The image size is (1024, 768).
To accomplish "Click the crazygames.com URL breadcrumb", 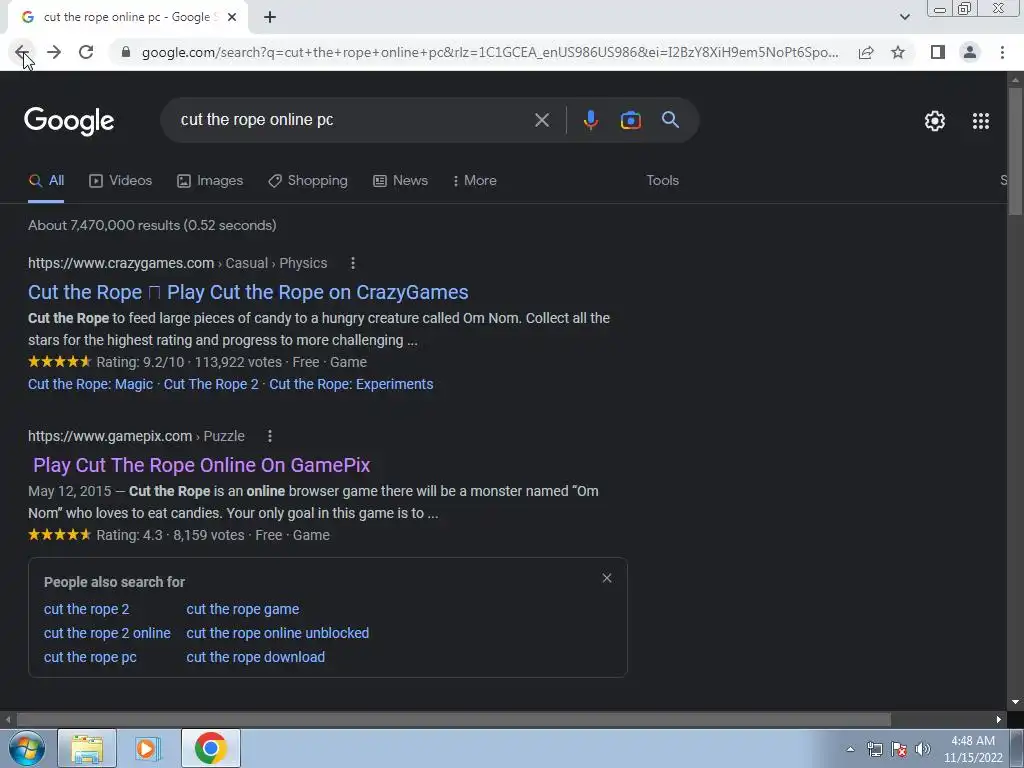I will 178,263.
